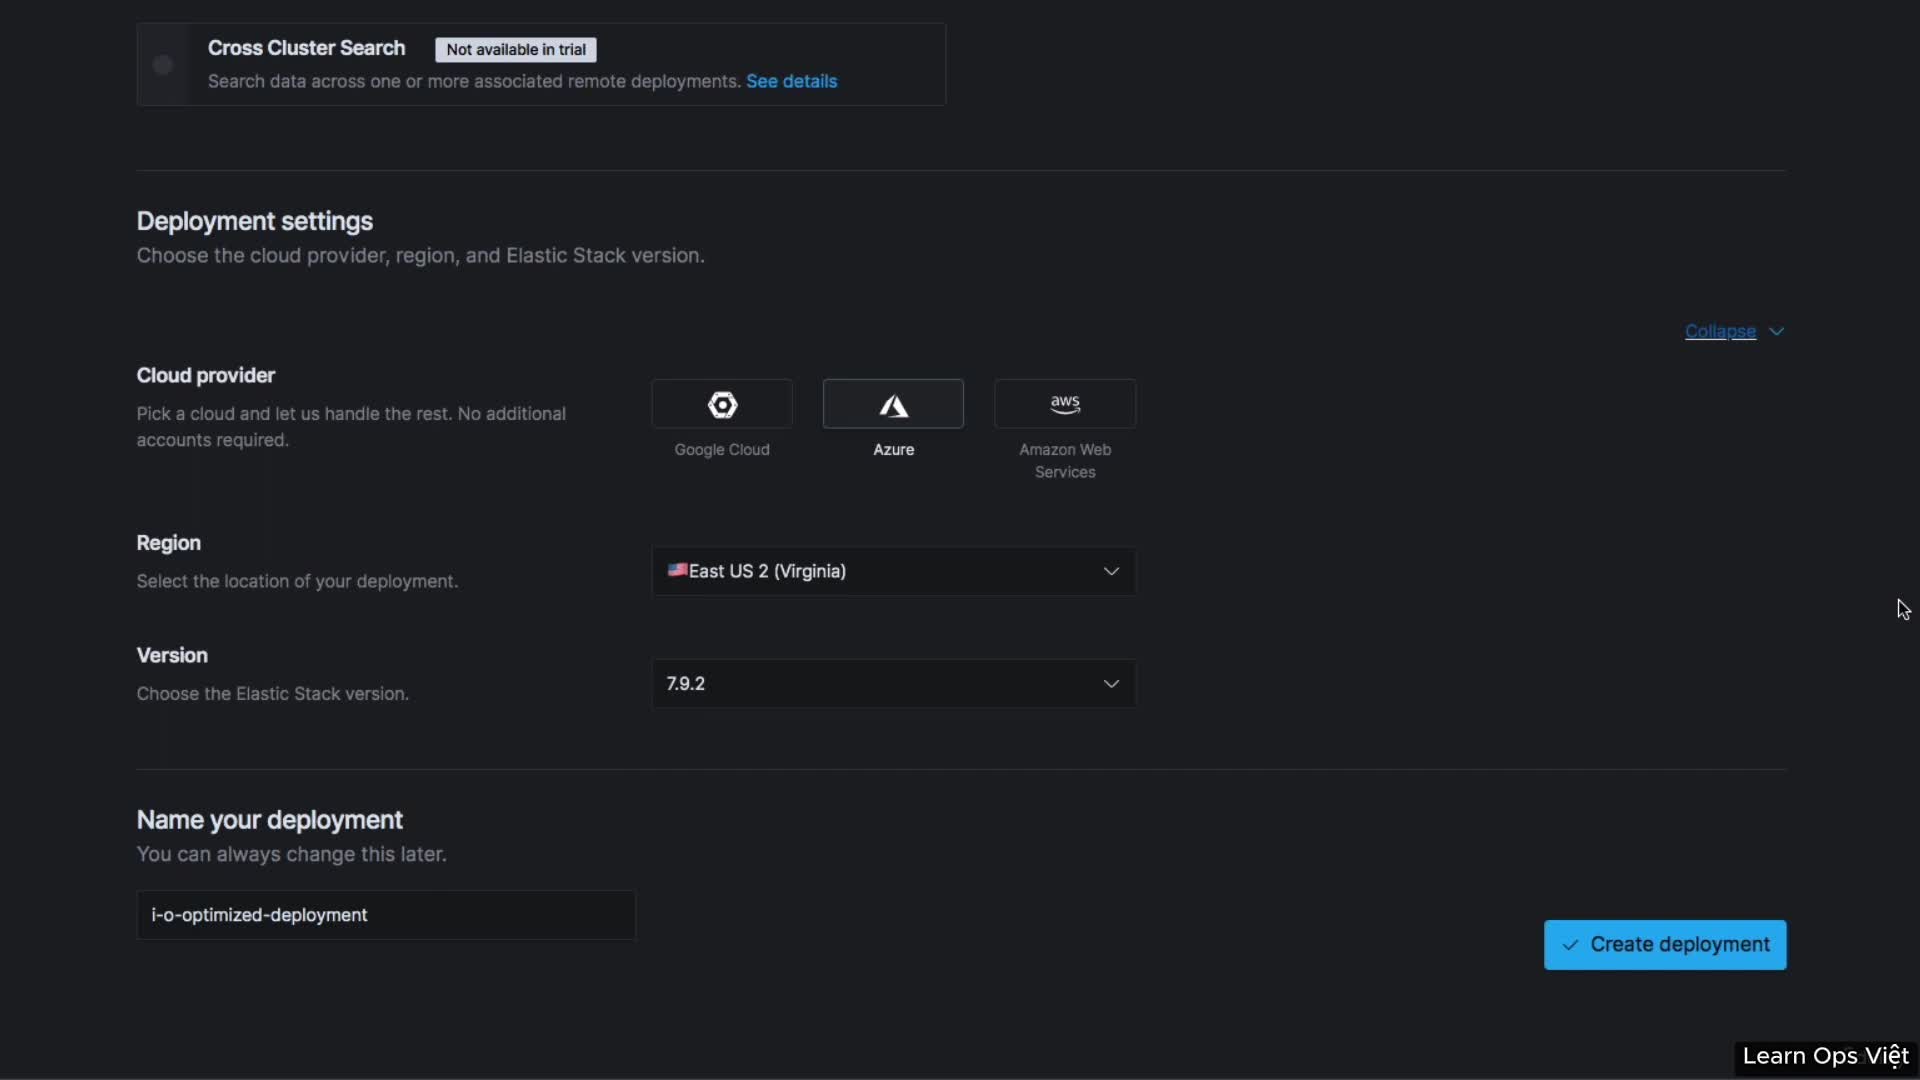Click the Cloud provider label

(206, 375)
